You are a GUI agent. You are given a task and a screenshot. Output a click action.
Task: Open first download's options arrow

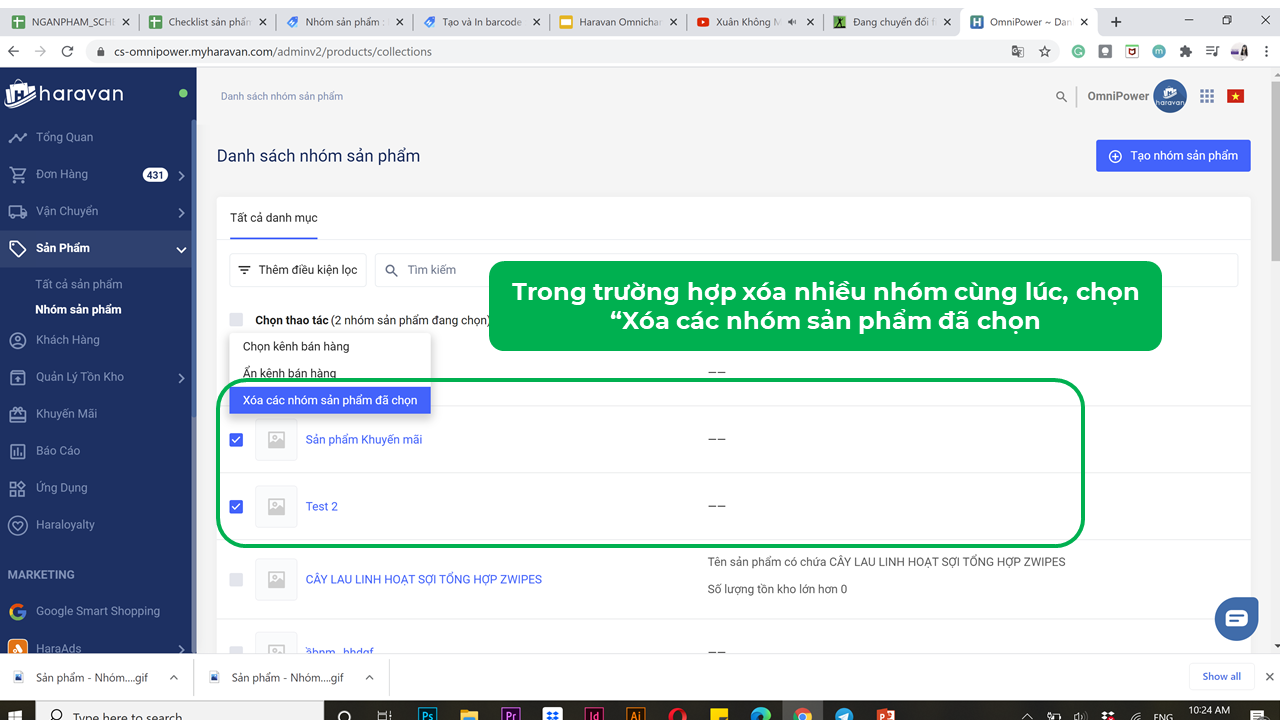[173, 677]
